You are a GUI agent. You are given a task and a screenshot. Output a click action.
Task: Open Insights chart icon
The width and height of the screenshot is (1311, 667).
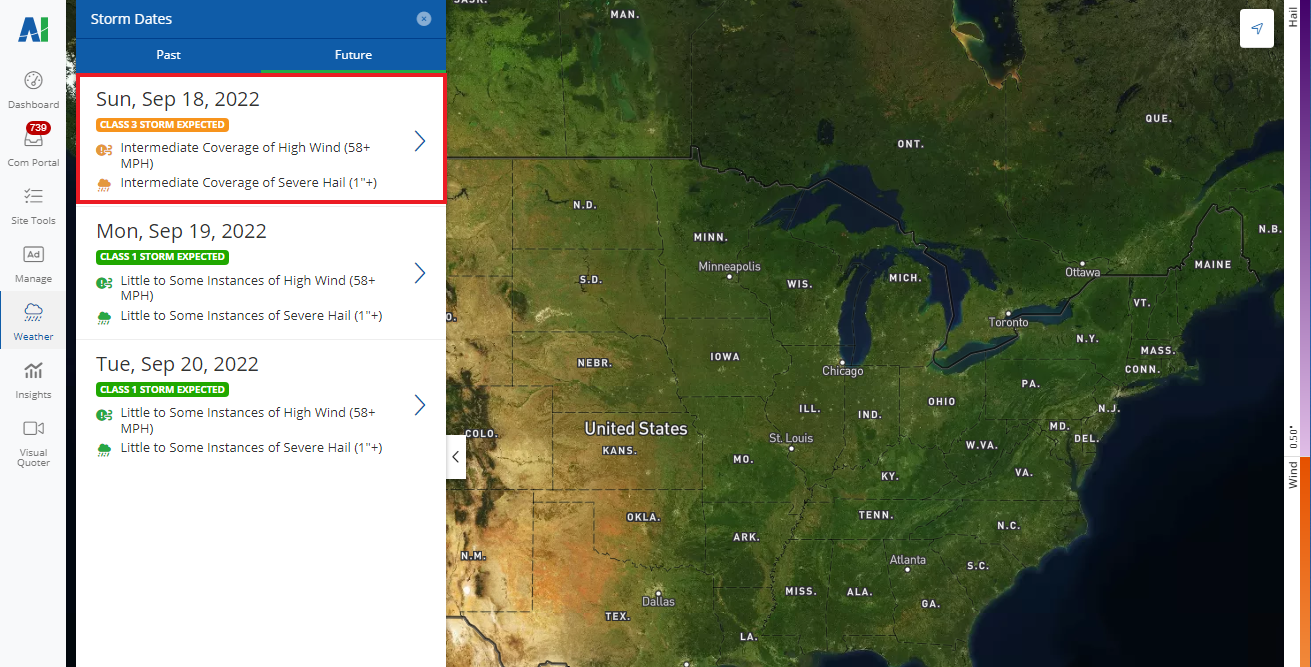[x=33, y=371]
